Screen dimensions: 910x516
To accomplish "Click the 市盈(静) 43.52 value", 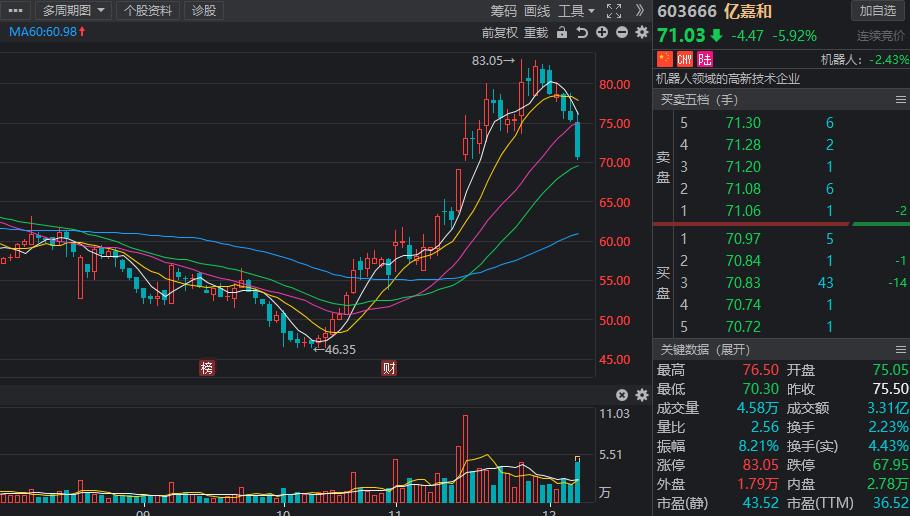I will tap(760, 503).
